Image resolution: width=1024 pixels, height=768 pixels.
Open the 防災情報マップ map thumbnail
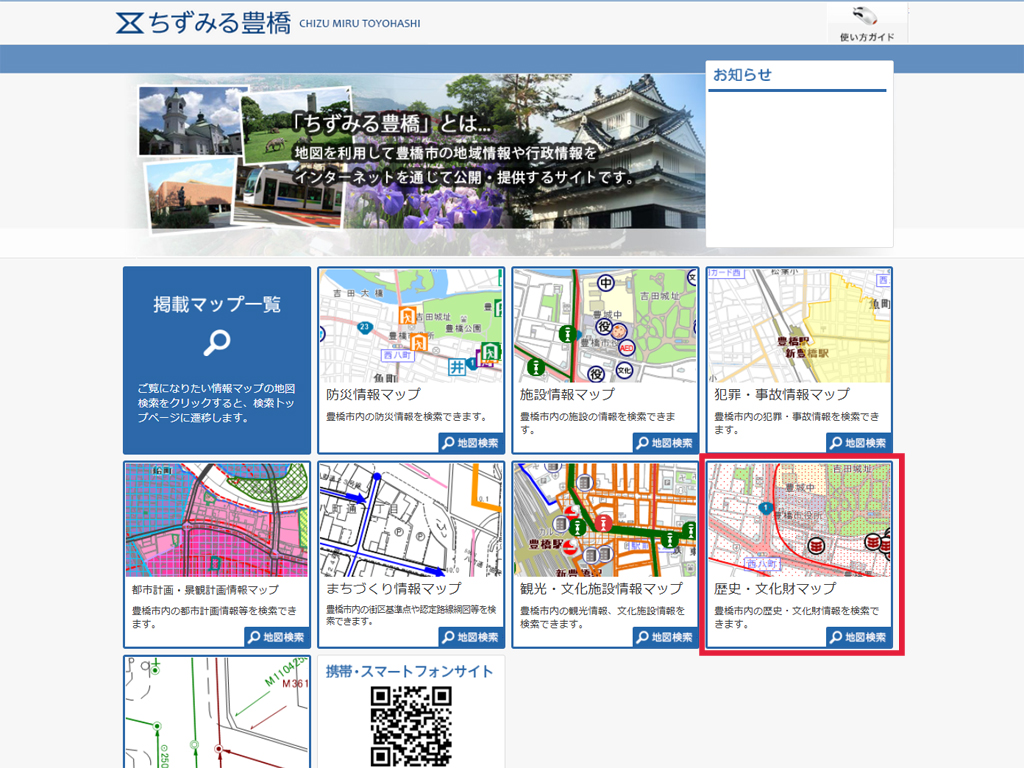[x=411, y=325]
